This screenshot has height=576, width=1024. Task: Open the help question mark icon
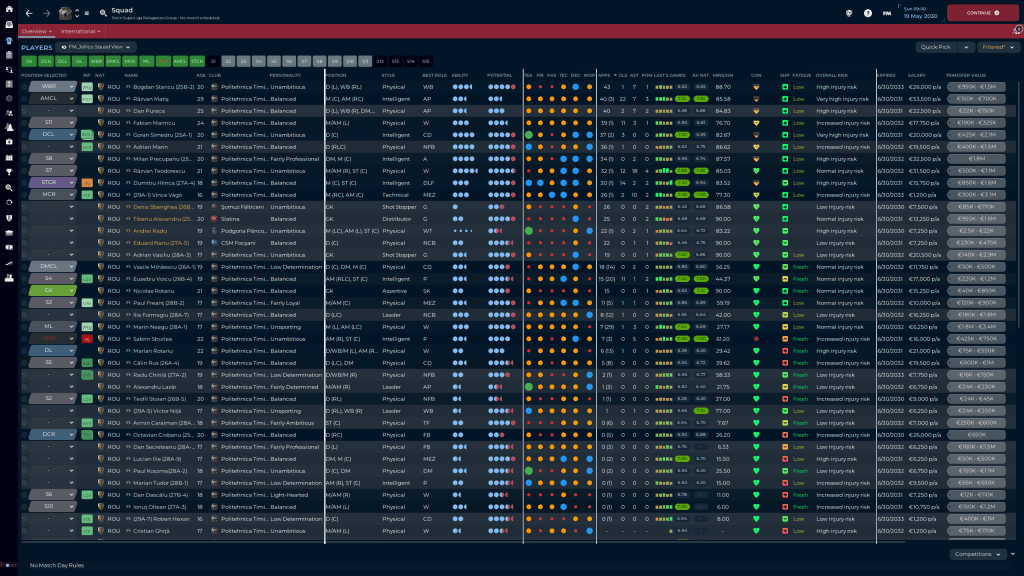point(868,13)
